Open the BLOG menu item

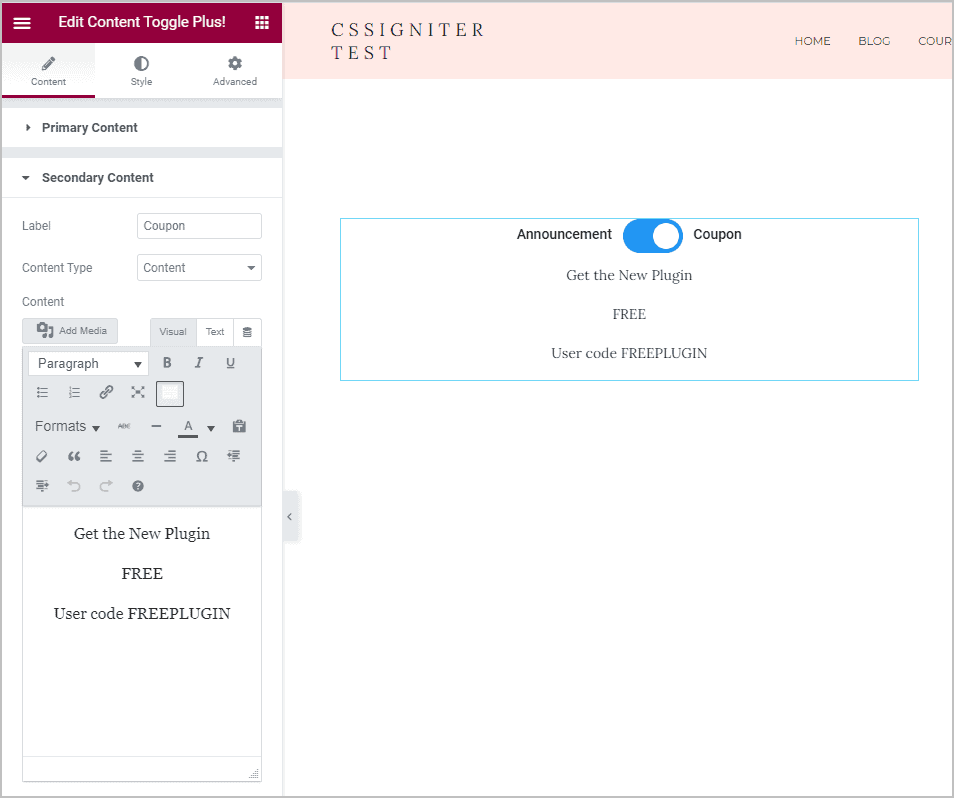(874, 41)
